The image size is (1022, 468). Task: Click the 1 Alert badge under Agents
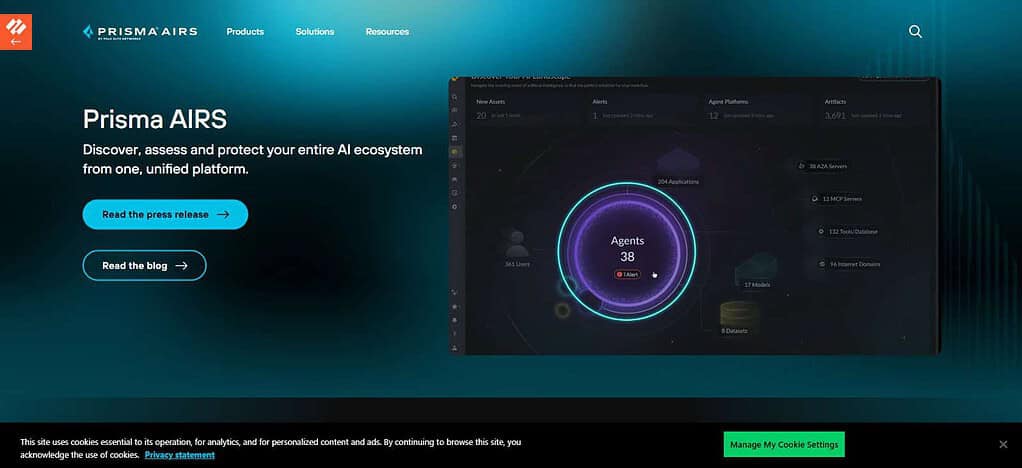coord(627,274)
